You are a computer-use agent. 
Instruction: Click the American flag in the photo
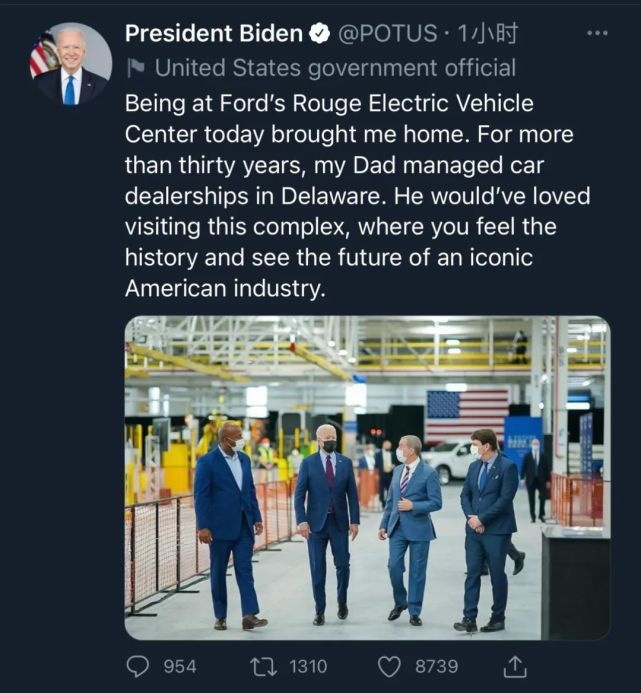466,415
